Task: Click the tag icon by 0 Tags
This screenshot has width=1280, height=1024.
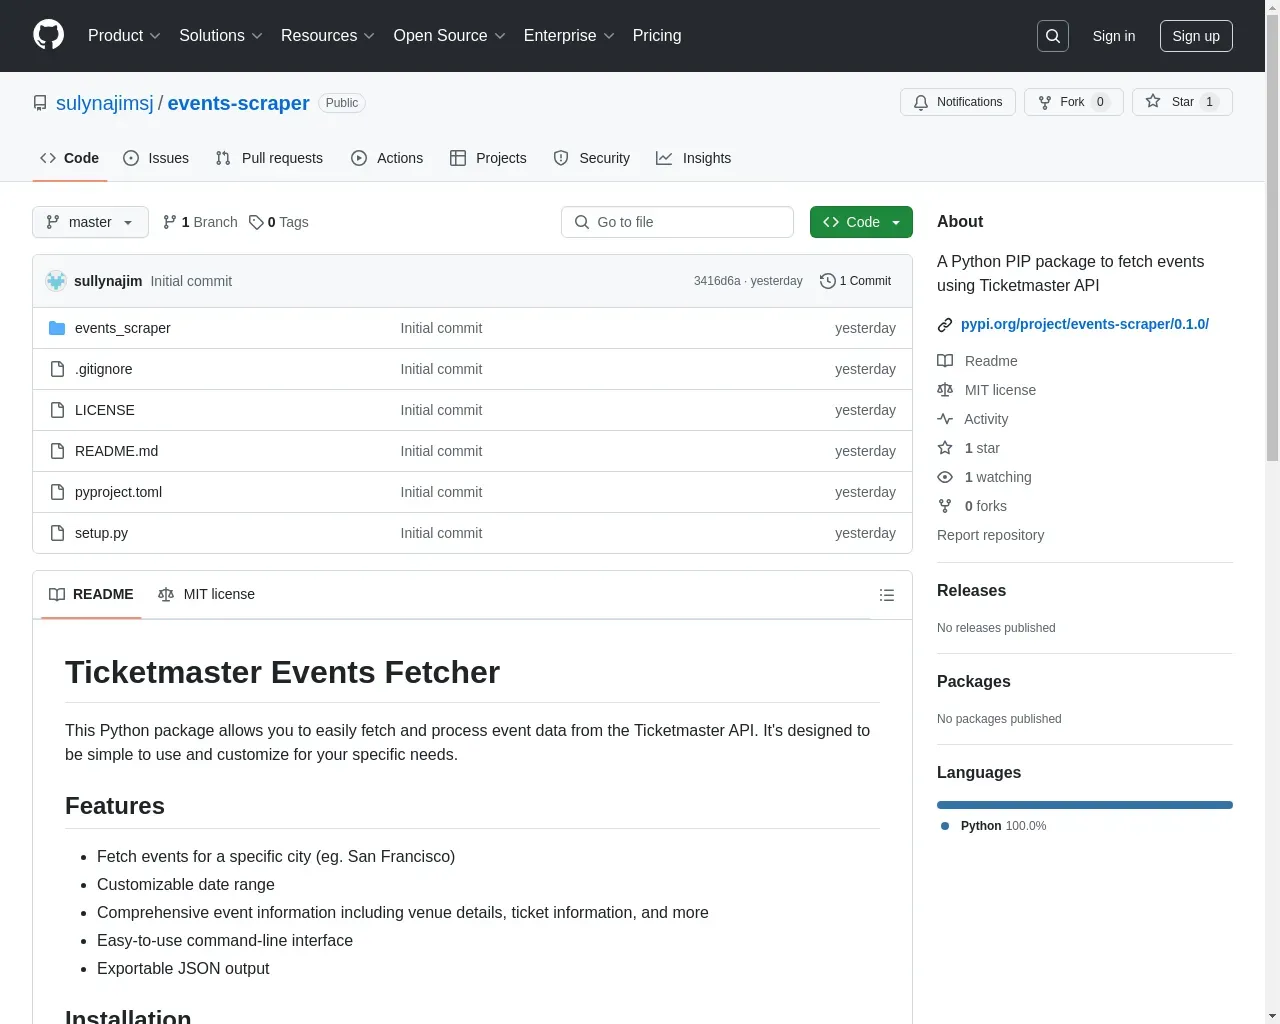Action: point(256,222)
